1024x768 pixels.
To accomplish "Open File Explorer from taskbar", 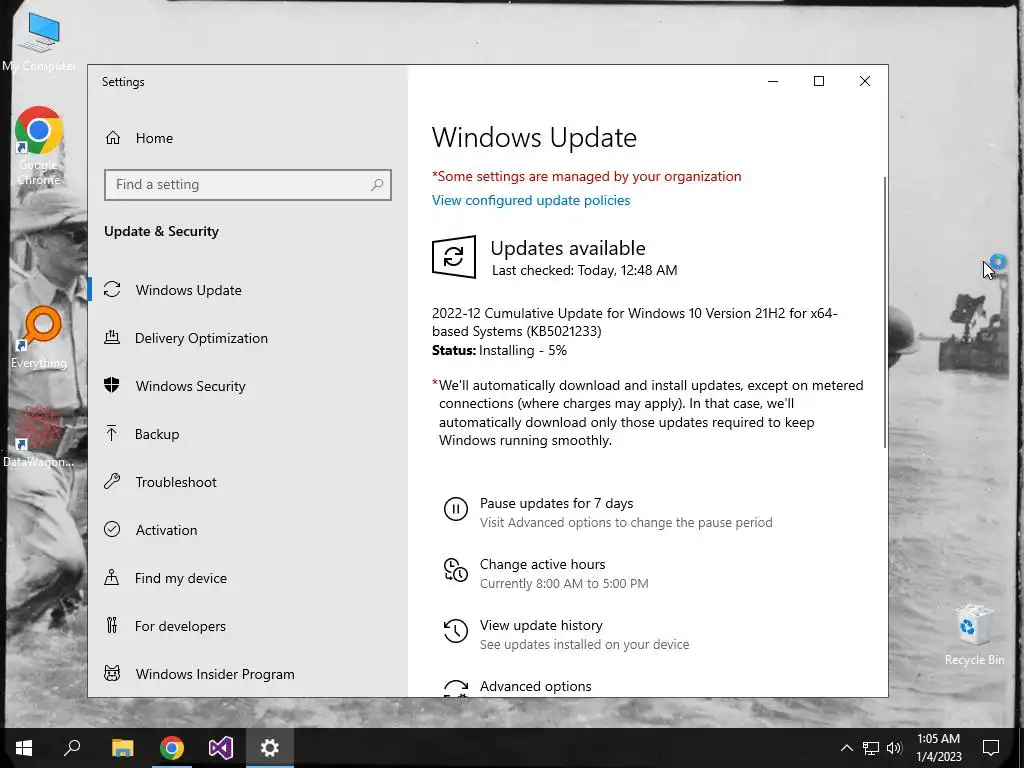I will [122, 748].
